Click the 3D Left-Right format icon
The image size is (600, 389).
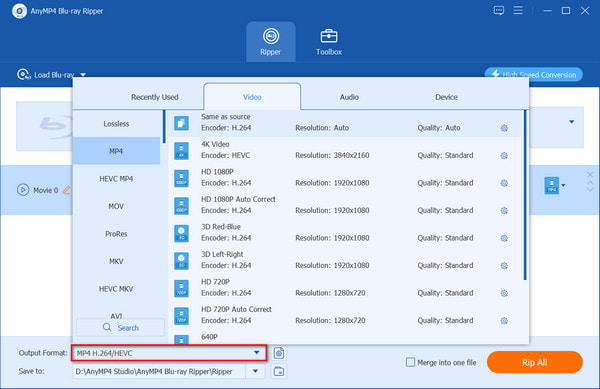181,261
